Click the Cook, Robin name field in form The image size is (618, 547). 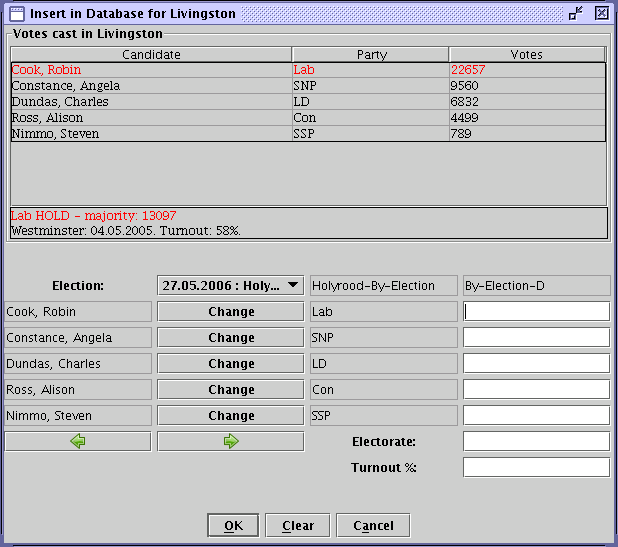tap(78, 312)
